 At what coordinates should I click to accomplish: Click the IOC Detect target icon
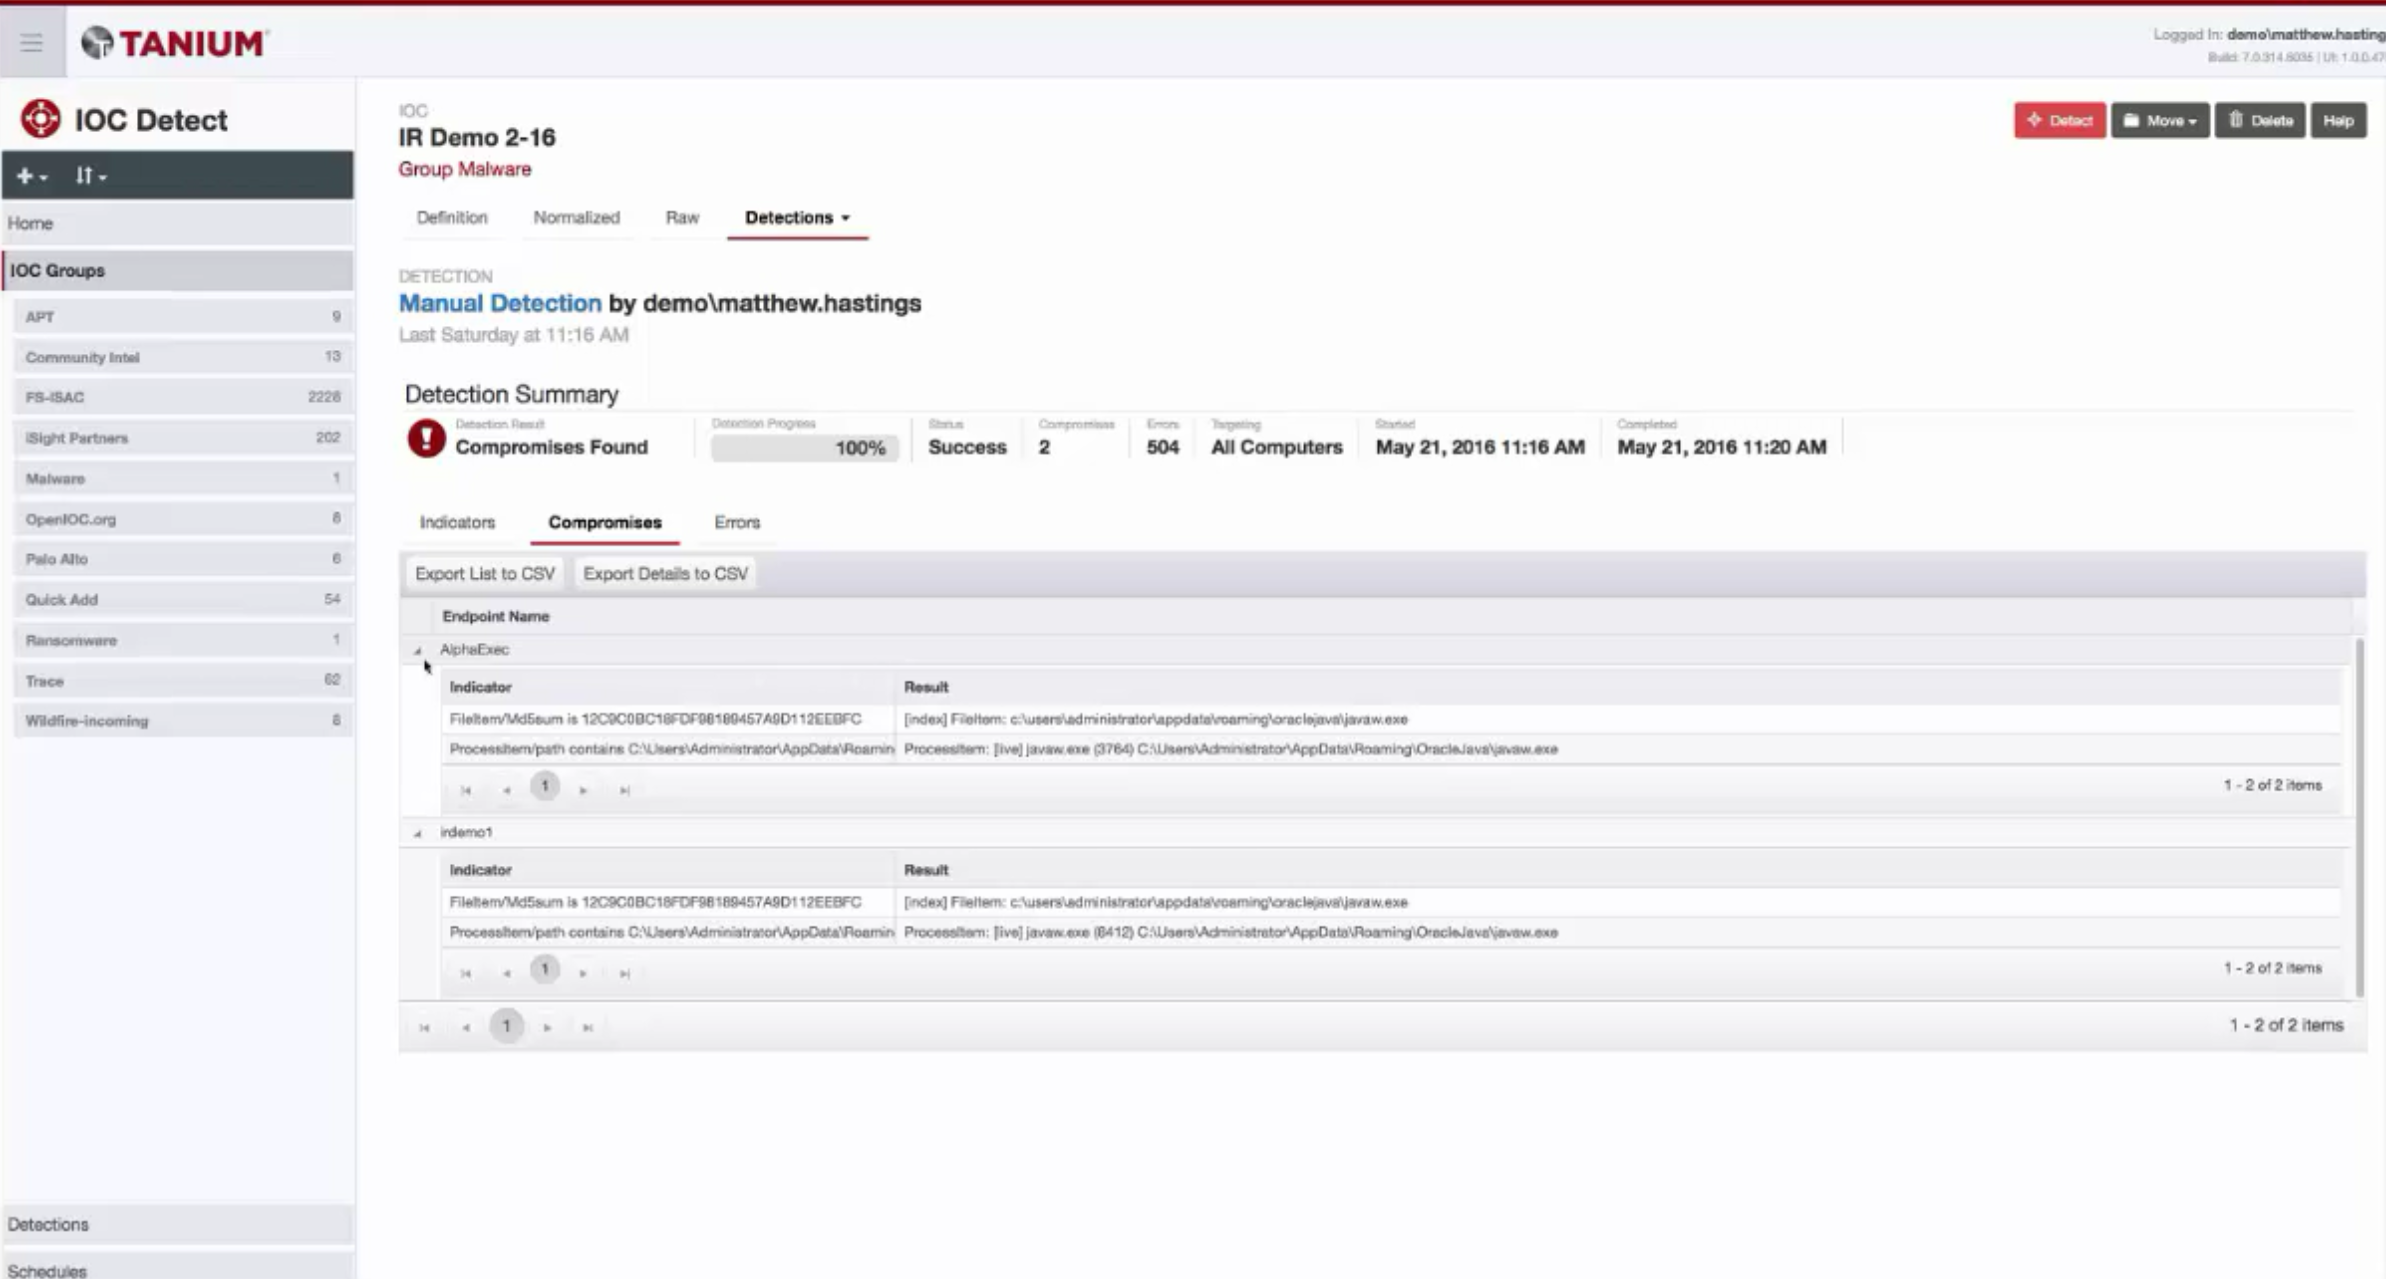point(40,119)
